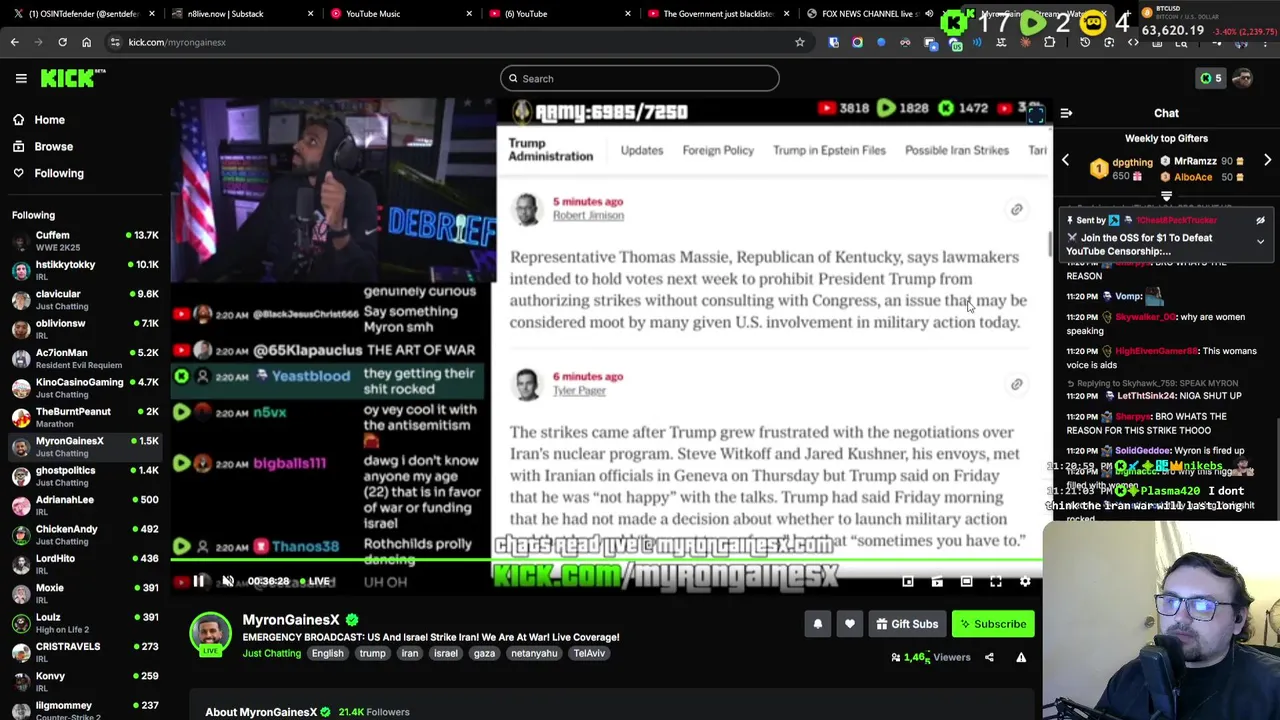Click the browser home icon

(x=86, y=42)
